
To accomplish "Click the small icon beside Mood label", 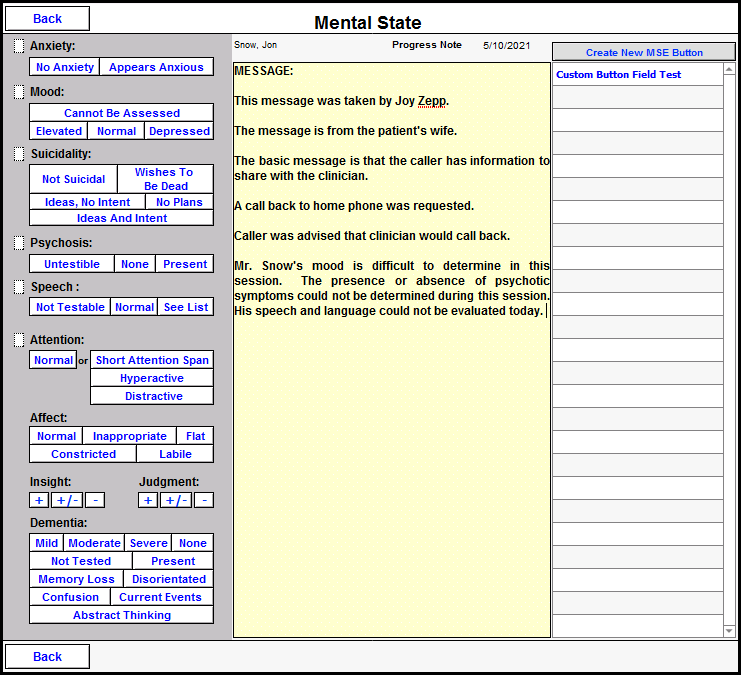I will click(19, 92).
